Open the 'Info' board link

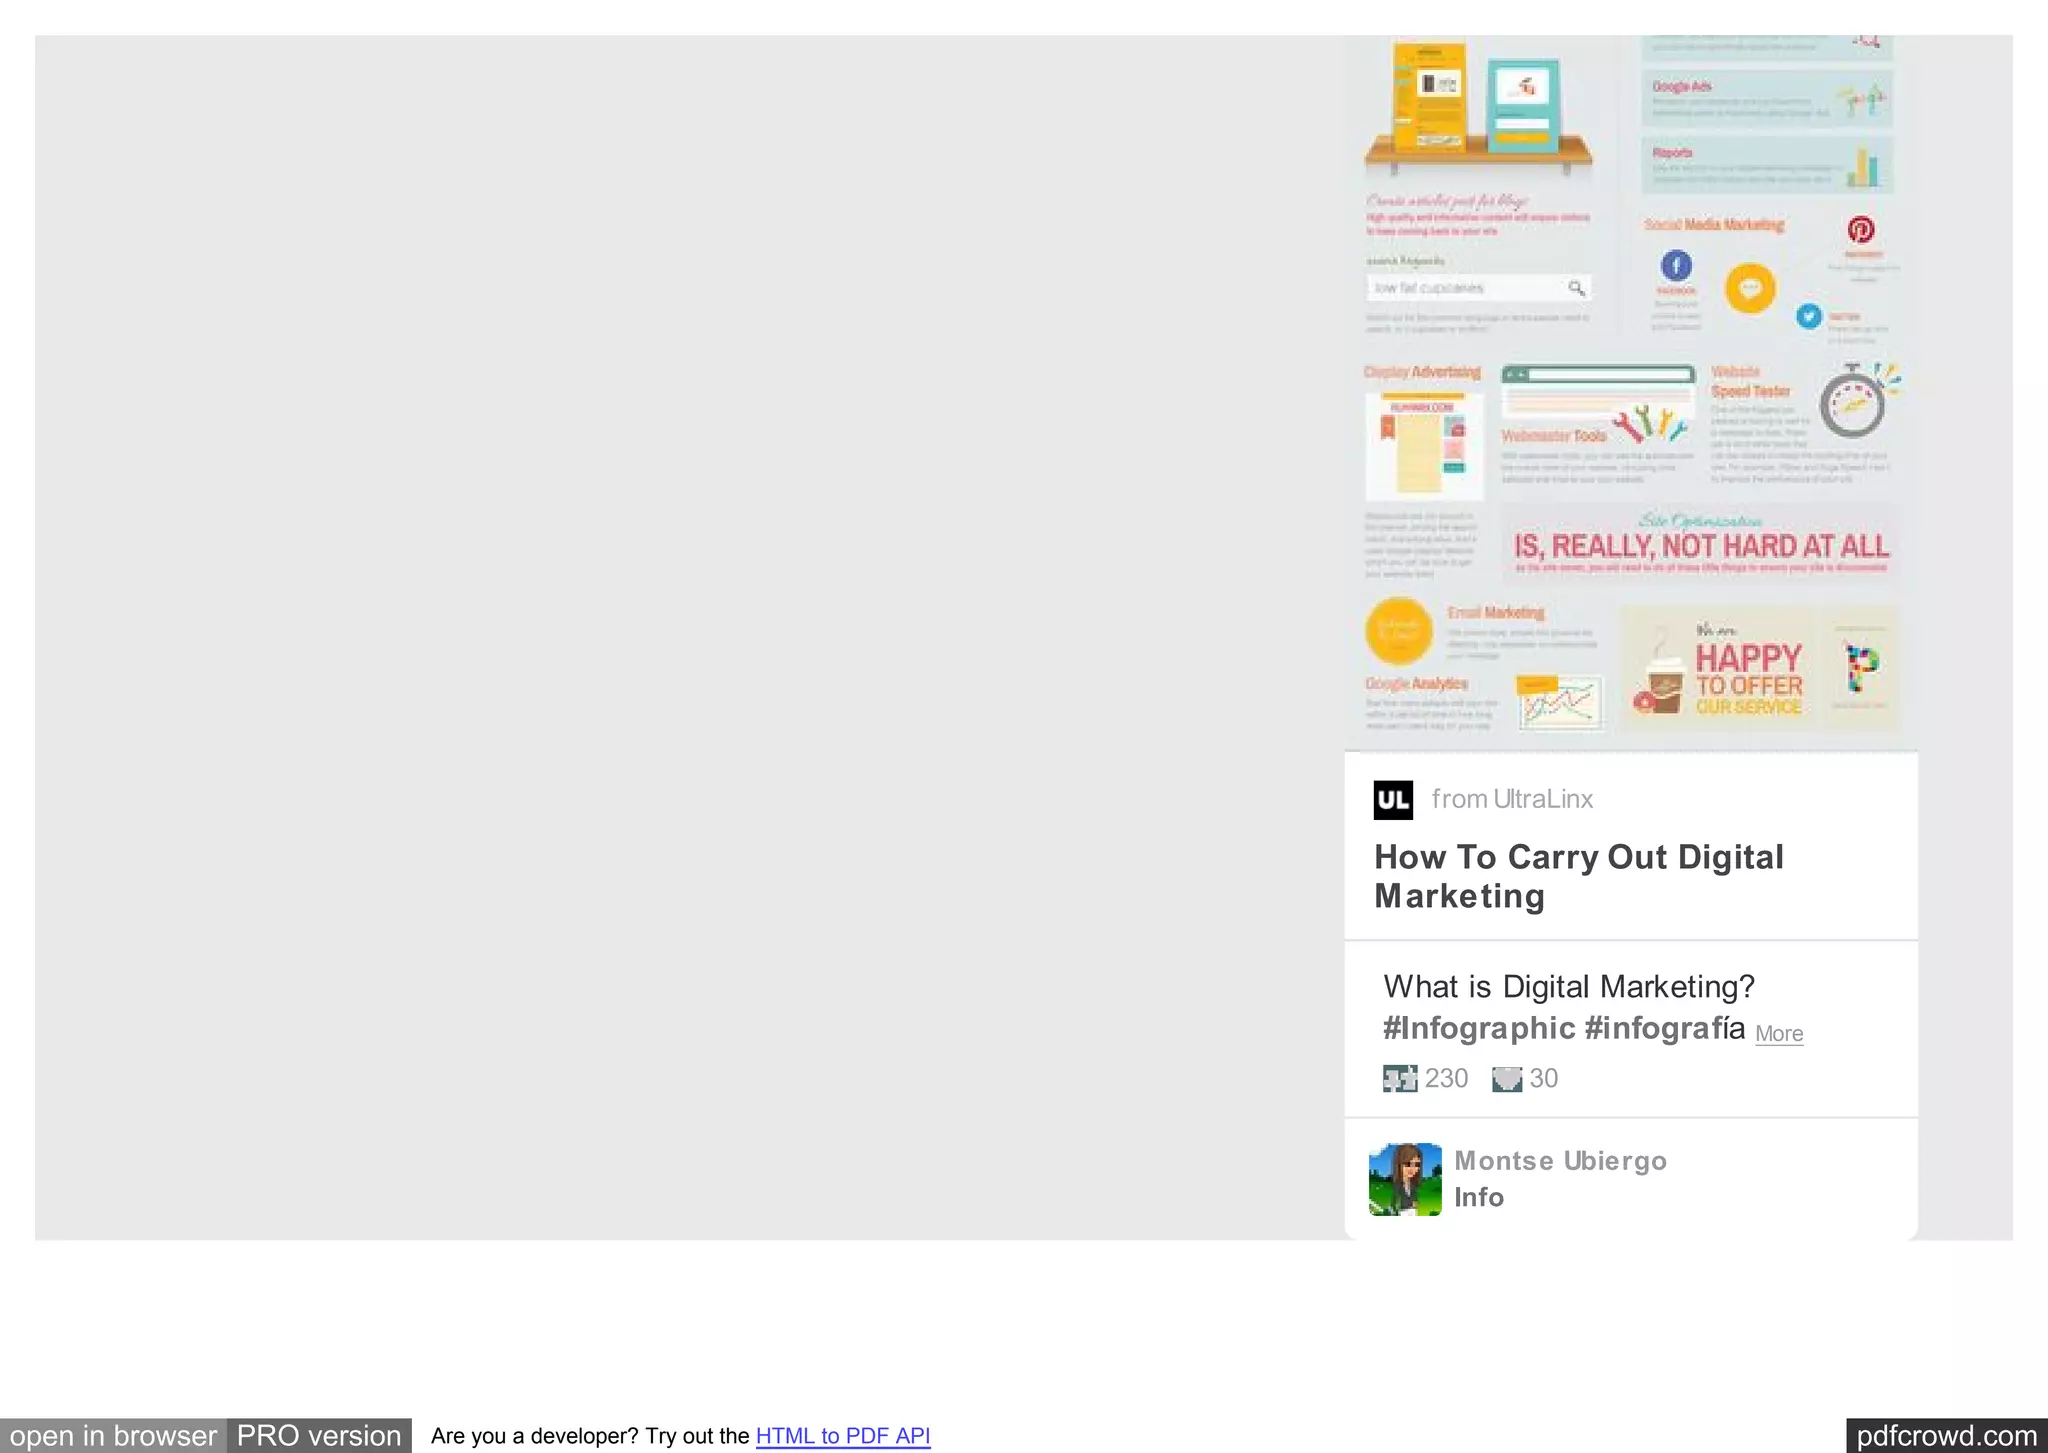point(1478,1197)
